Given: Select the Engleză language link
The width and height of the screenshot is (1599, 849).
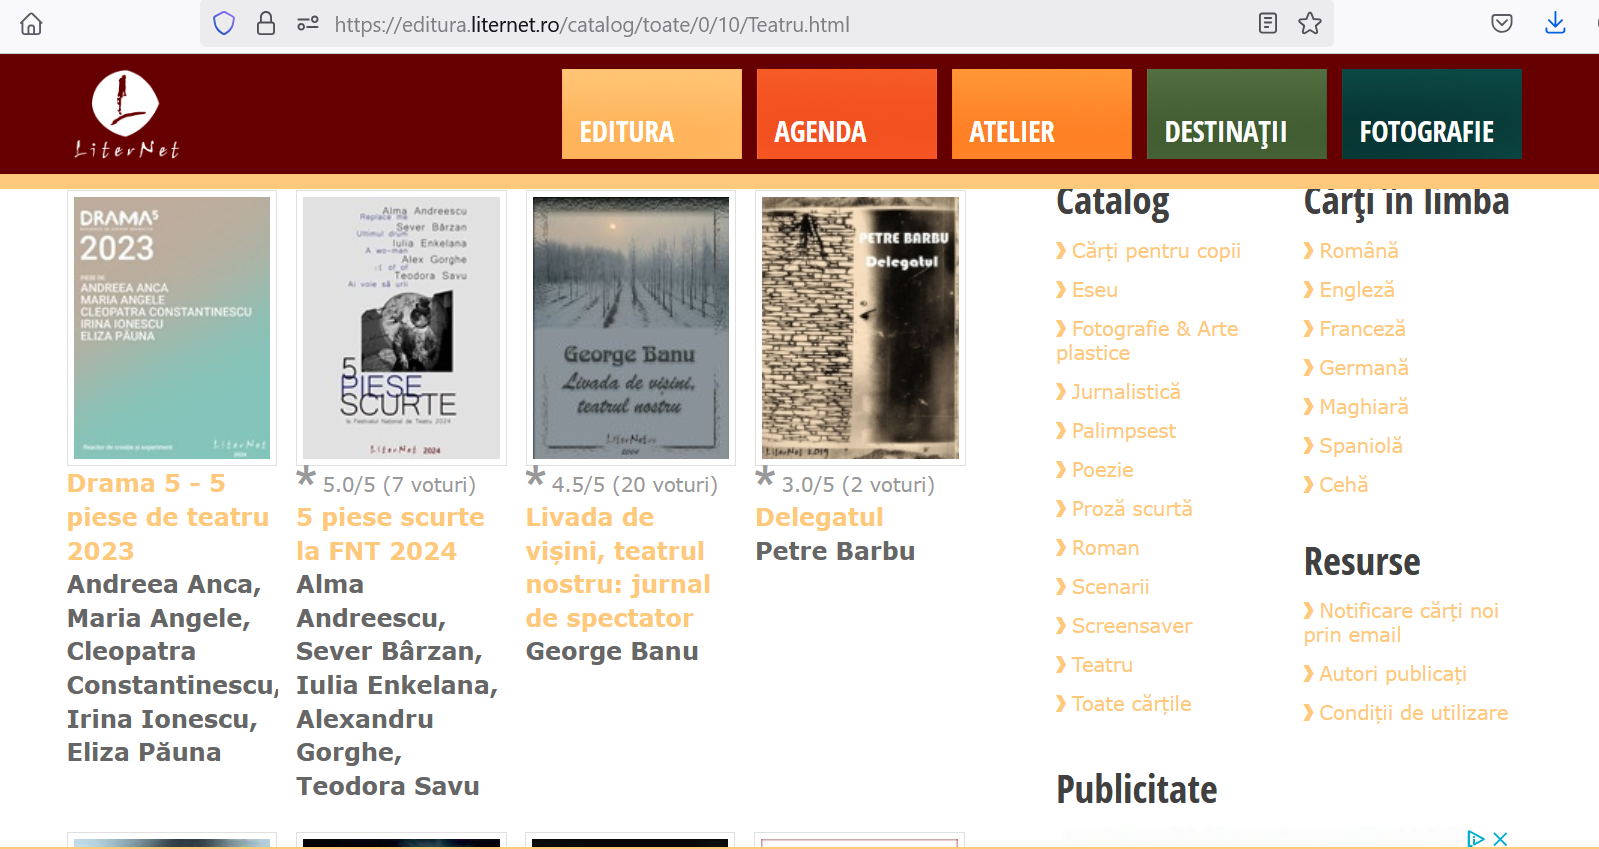Looking at the screenshot, I should (x=1356, y=290).
